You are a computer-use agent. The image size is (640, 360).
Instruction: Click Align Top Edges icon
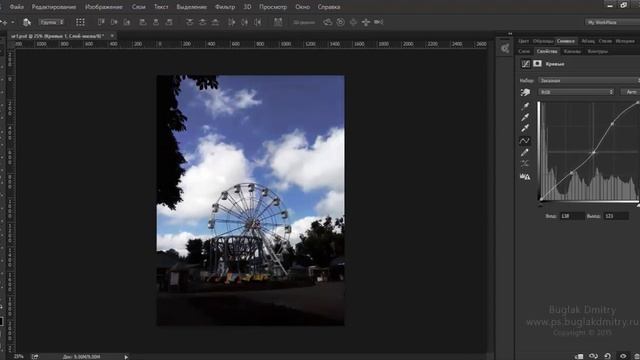[x=101, y=22]
